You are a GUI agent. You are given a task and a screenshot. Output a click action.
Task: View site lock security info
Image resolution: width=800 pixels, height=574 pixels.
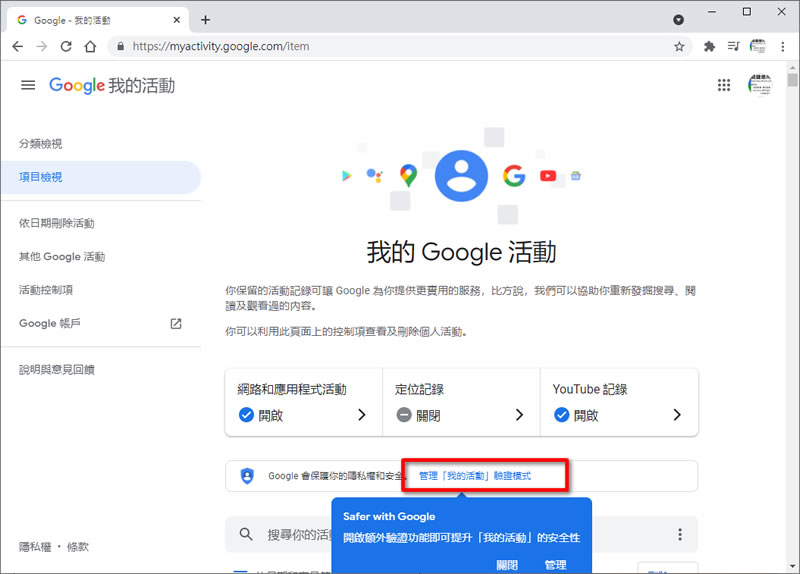pos(120,46)
